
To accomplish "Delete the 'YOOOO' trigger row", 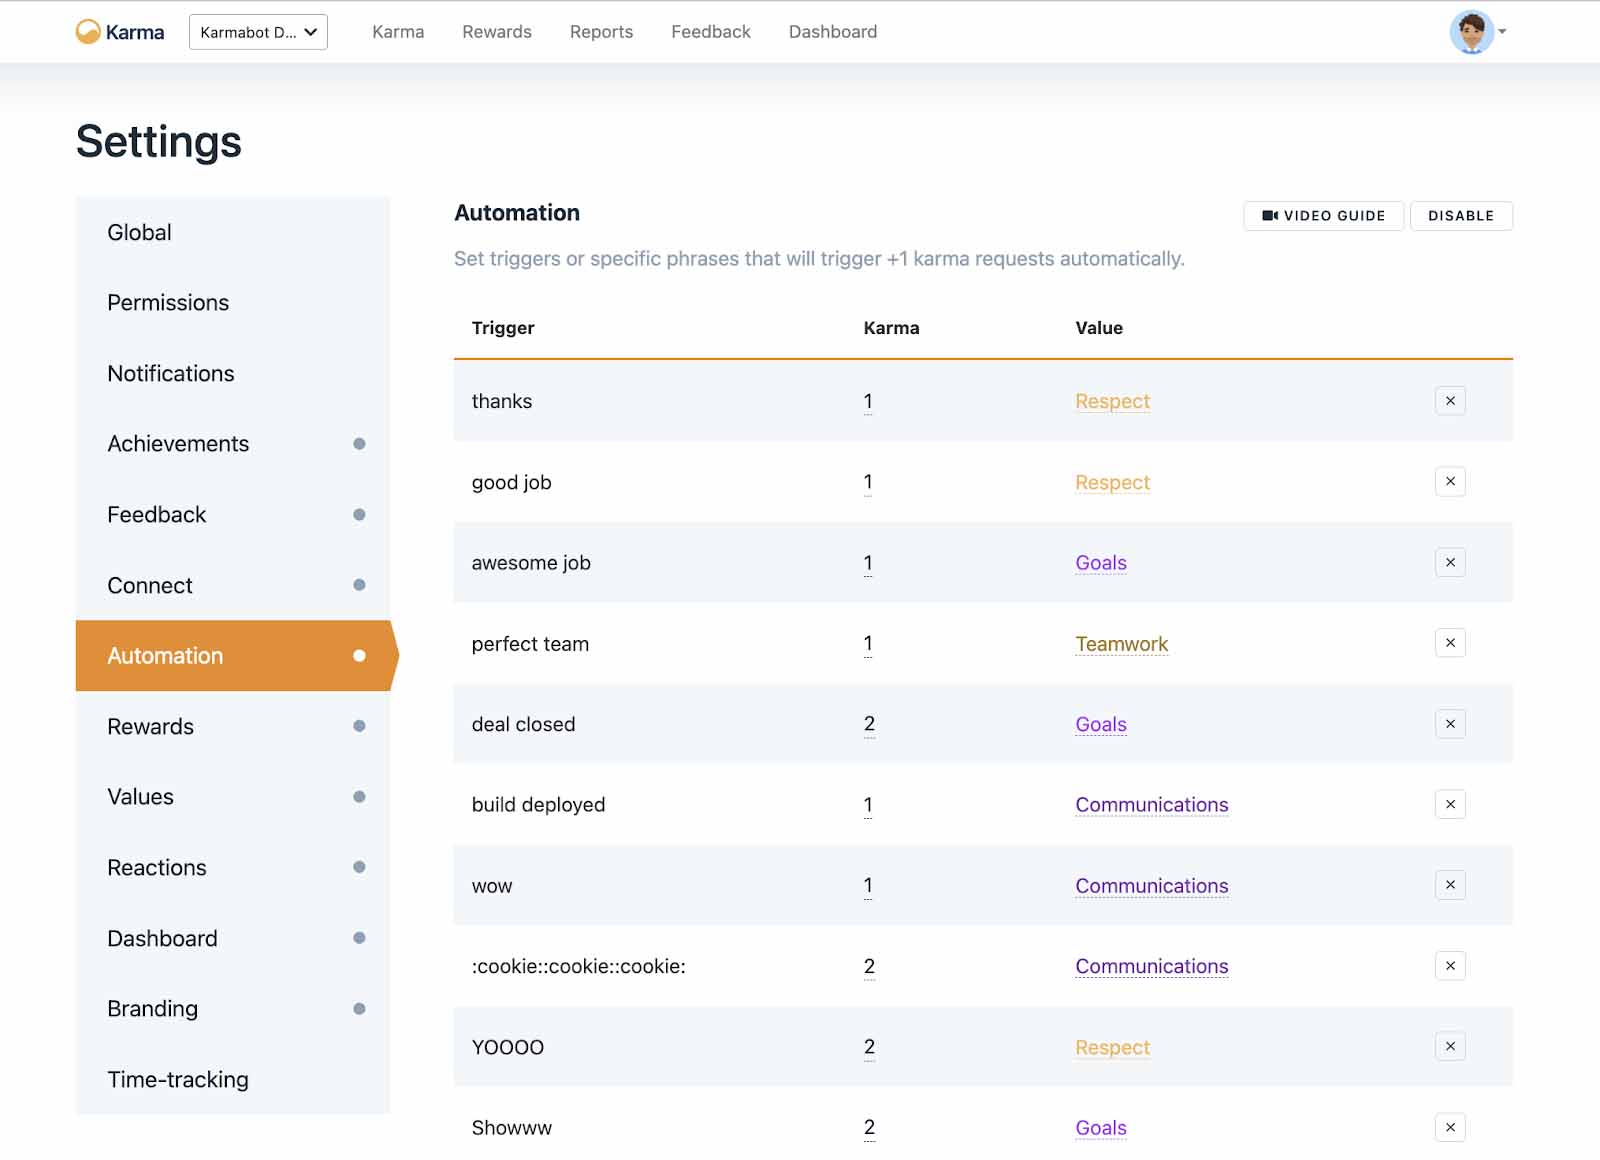I will tap(1449, 1047).
